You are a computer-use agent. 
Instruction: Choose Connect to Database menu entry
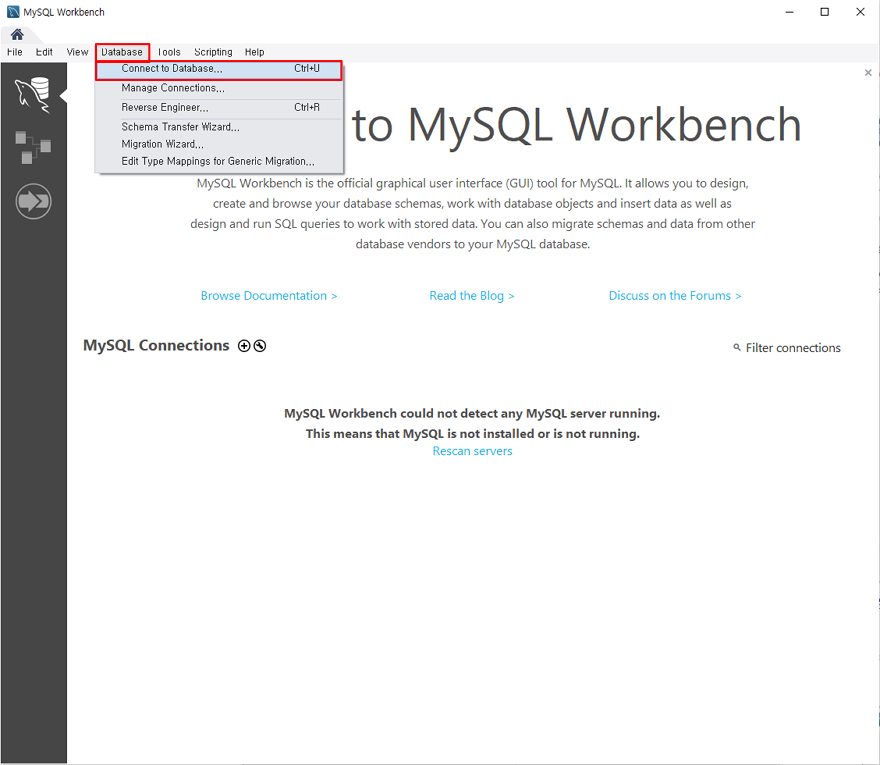[219, 69]
